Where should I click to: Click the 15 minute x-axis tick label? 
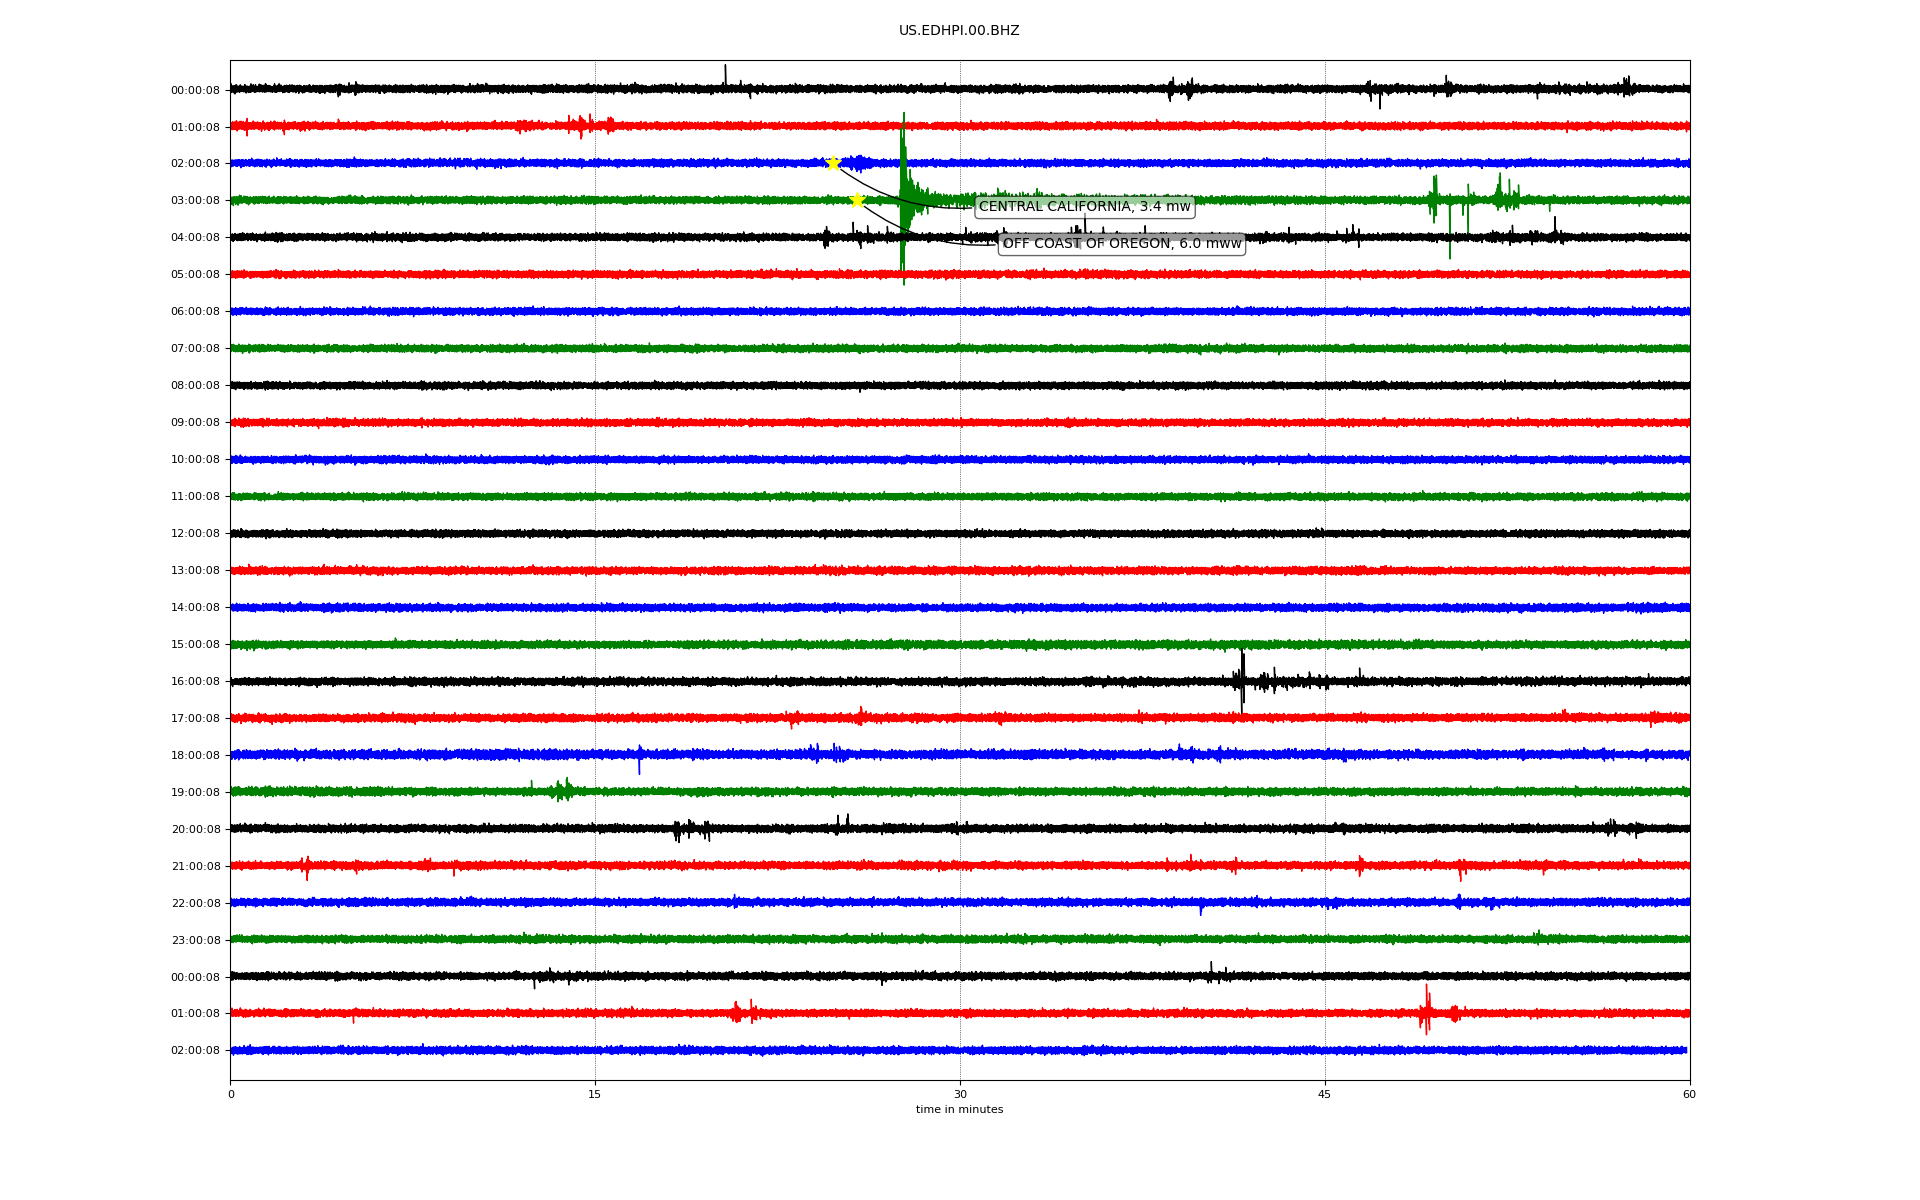tap(595, 1094)
